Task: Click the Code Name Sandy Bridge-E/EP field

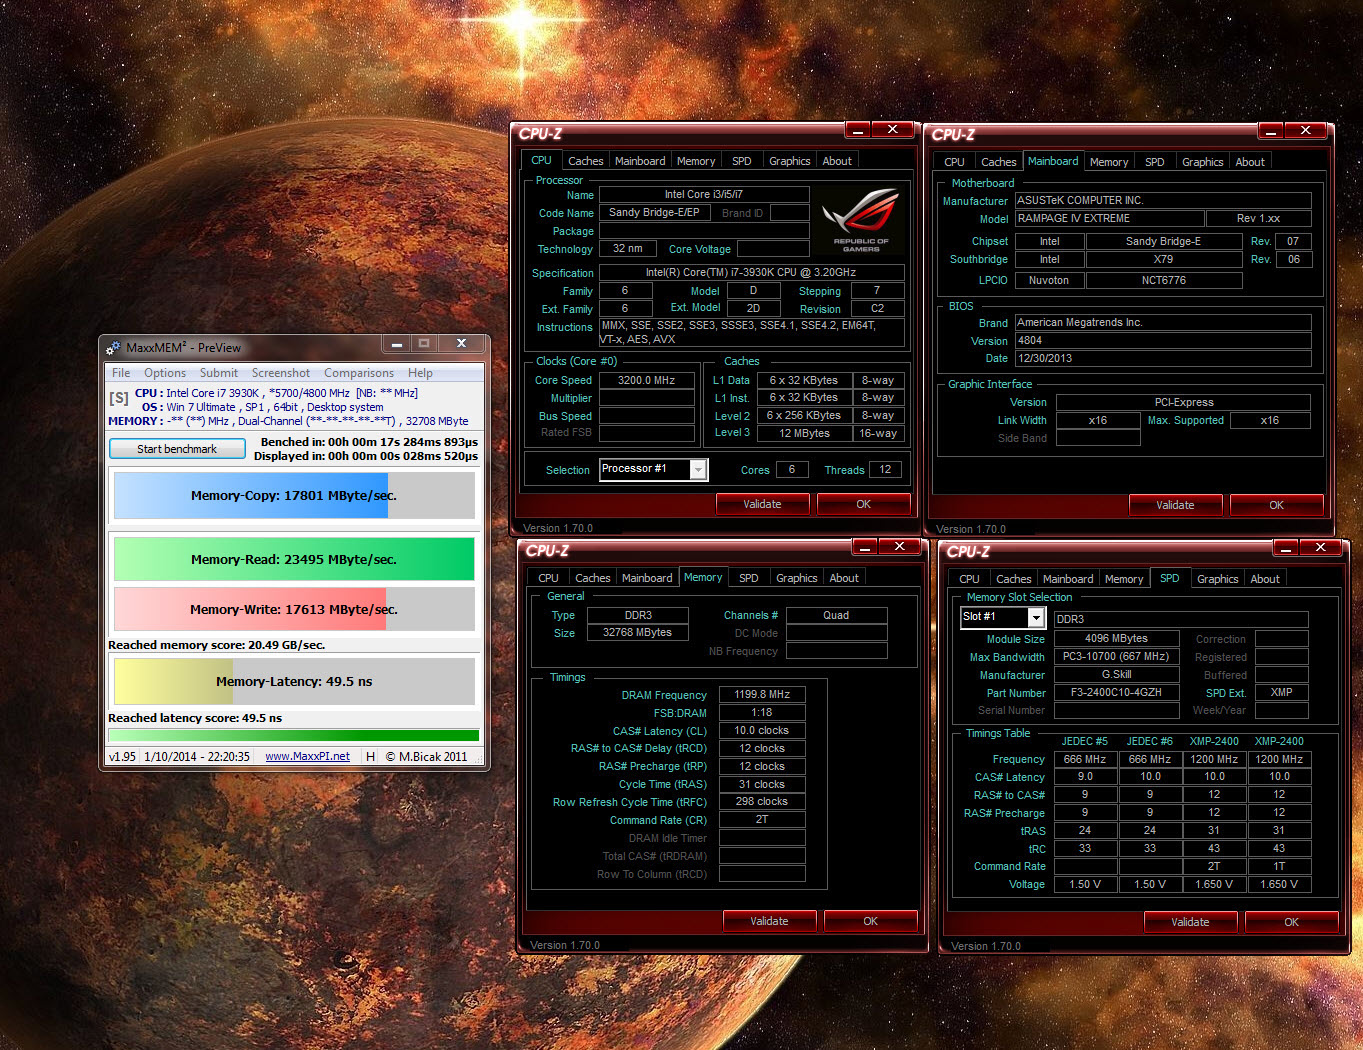Action: 654,212
